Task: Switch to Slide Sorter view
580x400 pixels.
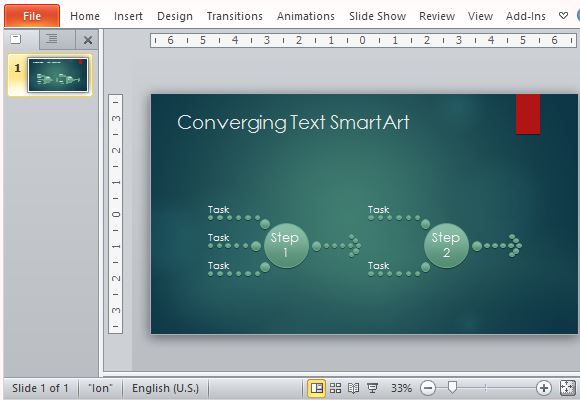Action: (x=335, y=388)
